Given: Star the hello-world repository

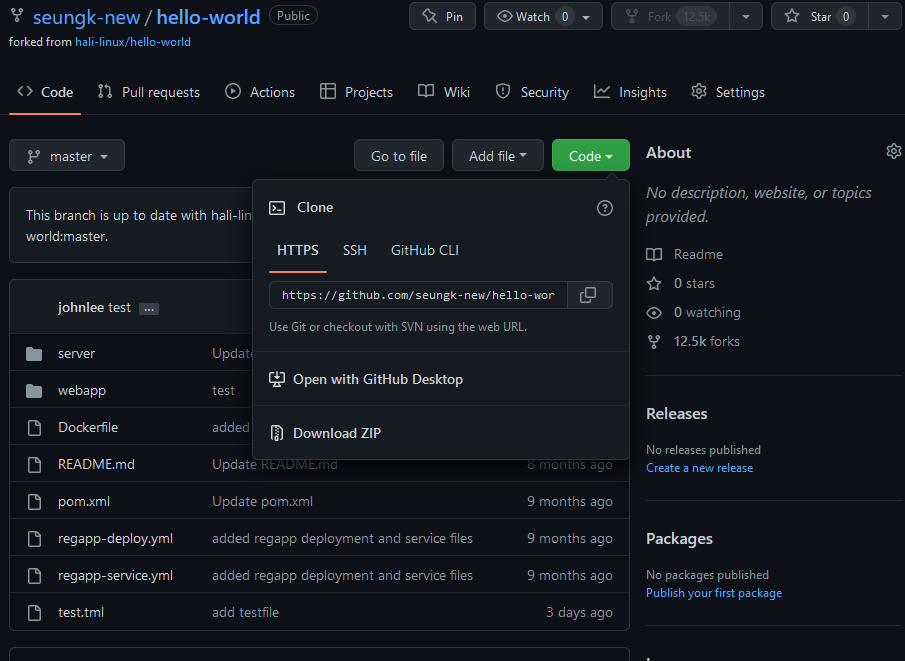Looking at the screenshot, I should 820,16.
